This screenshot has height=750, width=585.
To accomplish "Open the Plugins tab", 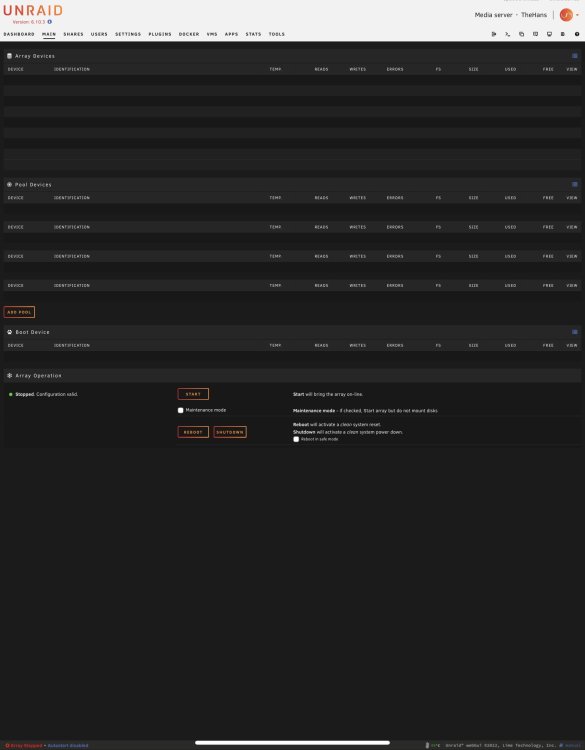I will 160,34.
